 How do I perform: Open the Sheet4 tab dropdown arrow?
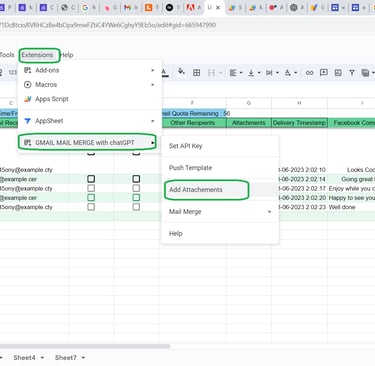pyautogui.click(x=42, y=358)
